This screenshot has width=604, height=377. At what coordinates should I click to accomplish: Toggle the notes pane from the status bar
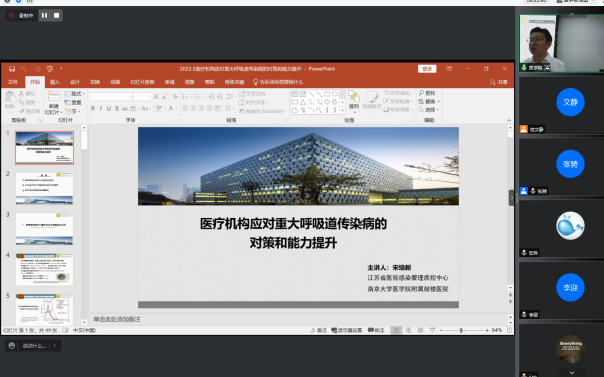tap(319, 330)
